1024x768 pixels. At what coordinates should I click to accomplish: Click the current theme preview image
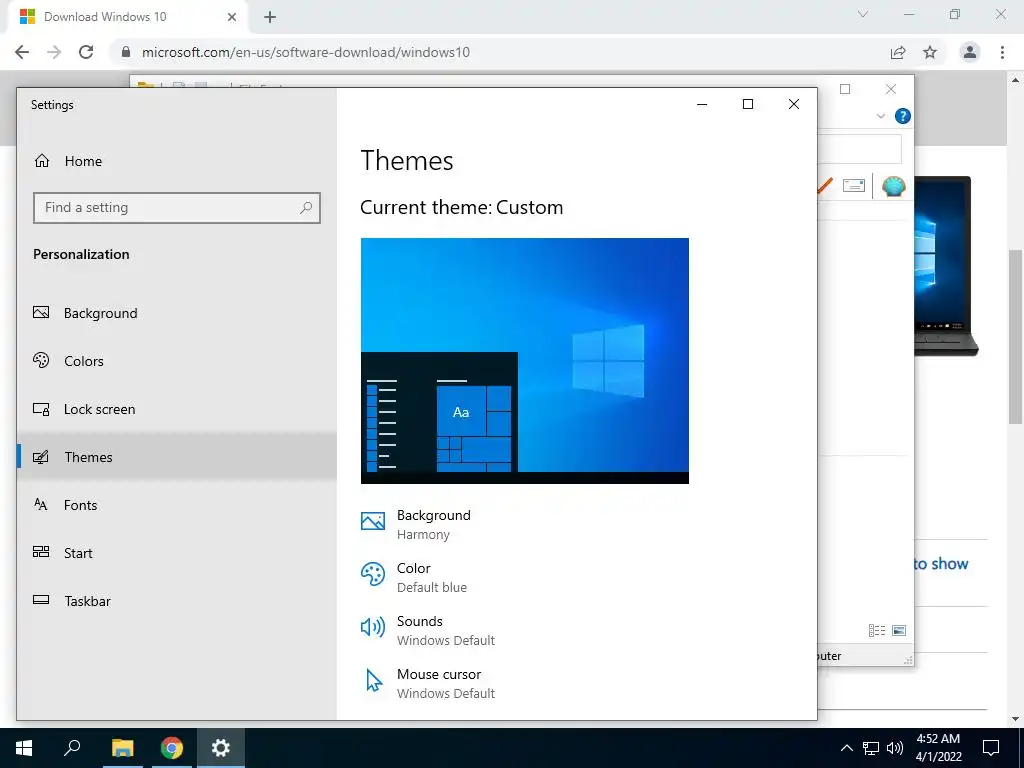click(524, 360)
